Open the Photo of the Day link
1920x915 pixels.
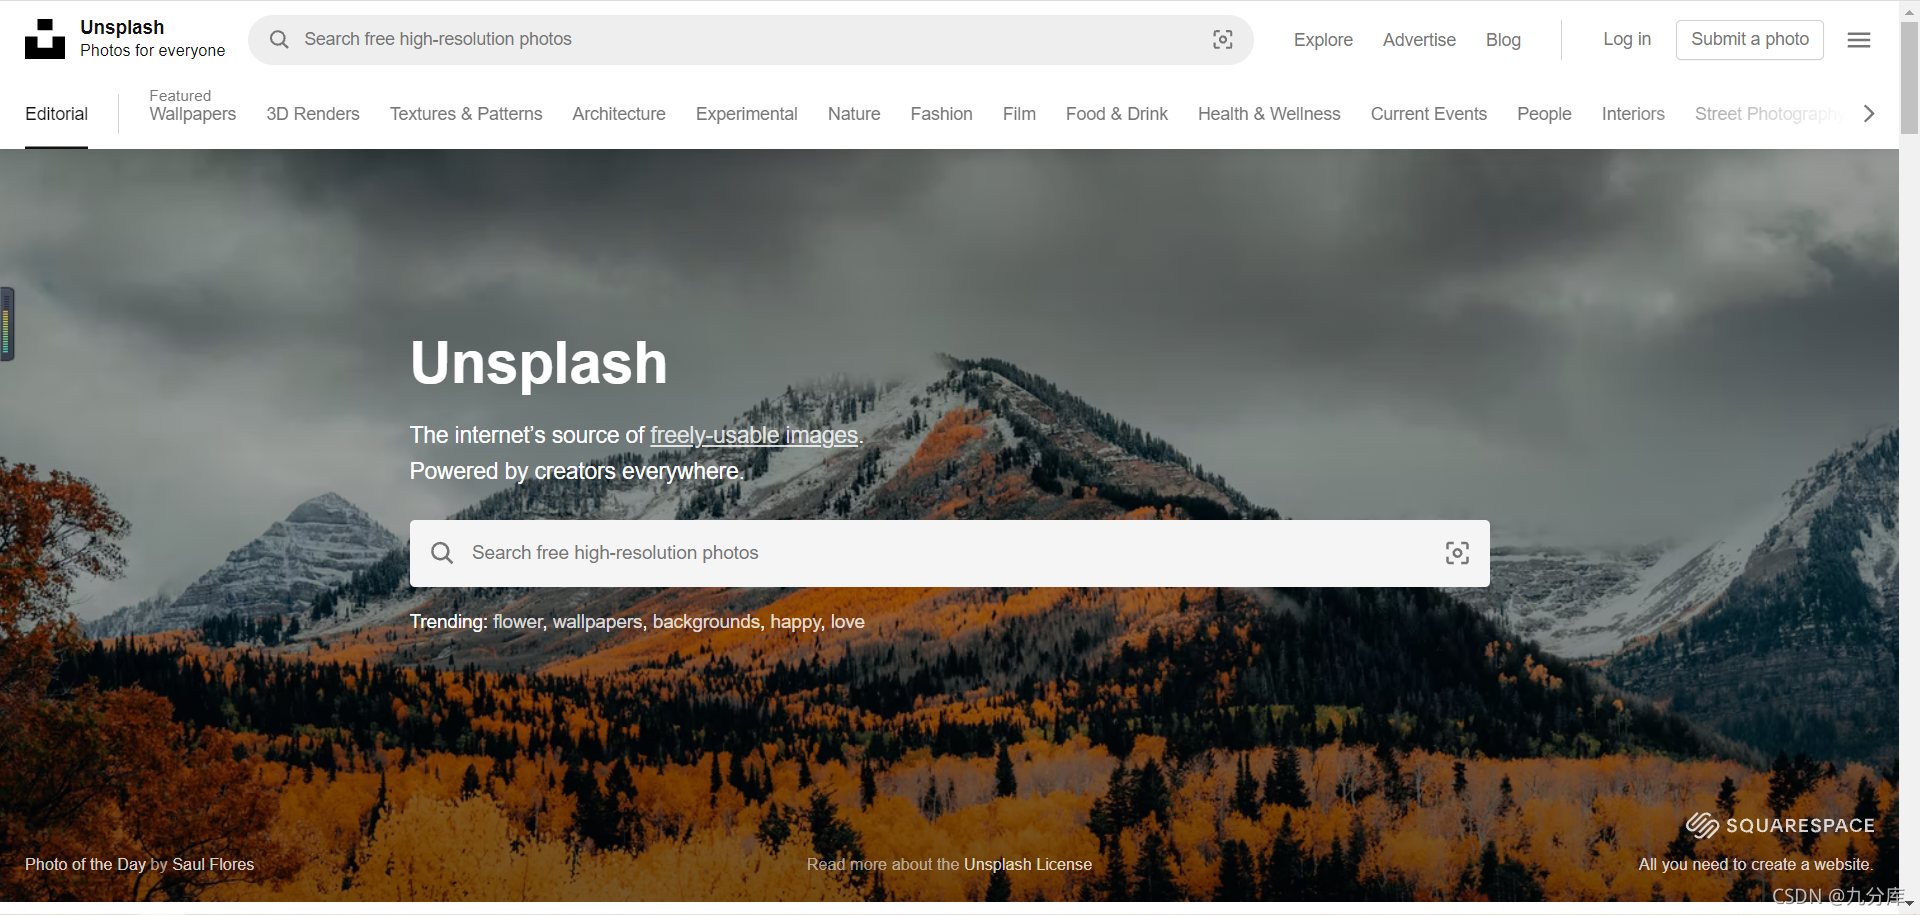[x=85, y=864]
